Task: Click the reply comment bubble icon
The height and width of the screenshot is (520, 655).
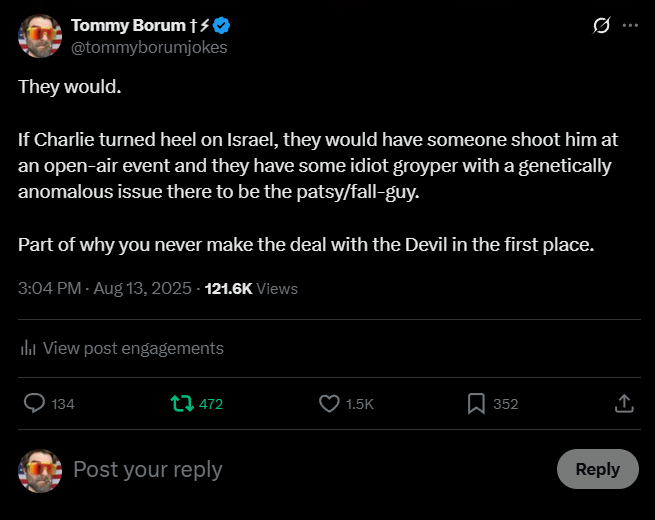Action: pos(34,403)
